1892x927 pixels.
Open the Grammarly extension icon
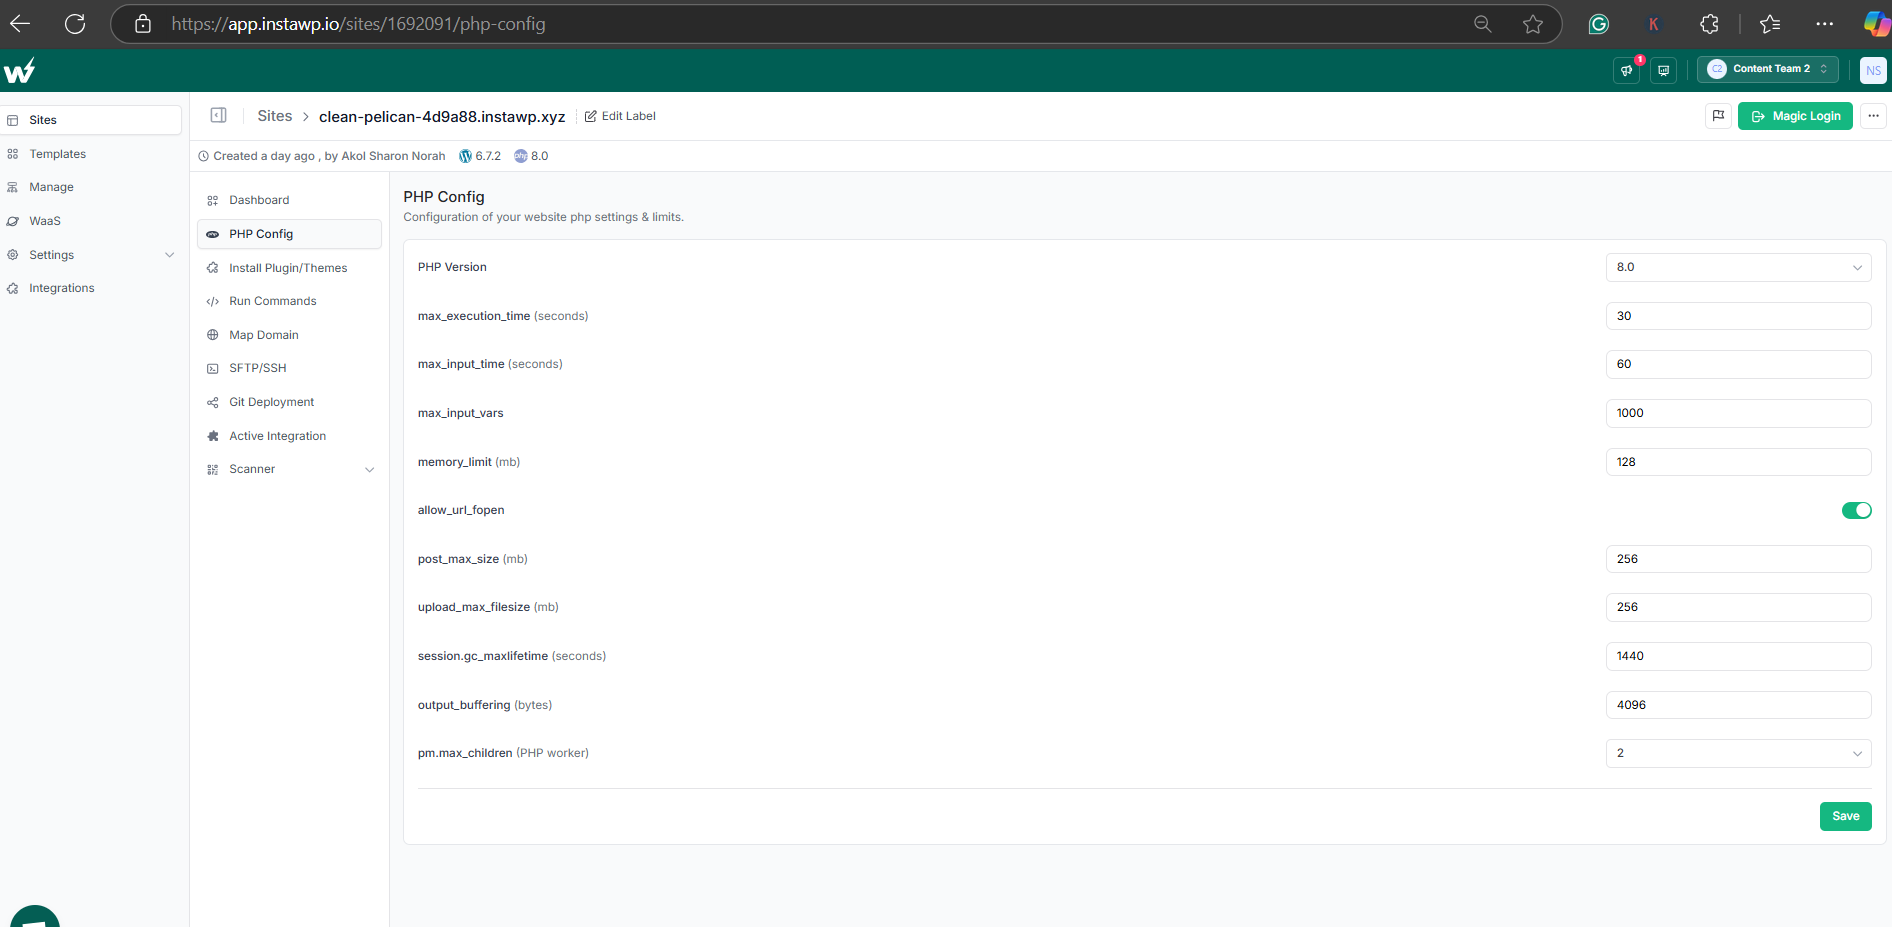click(x=1599, y=24)
